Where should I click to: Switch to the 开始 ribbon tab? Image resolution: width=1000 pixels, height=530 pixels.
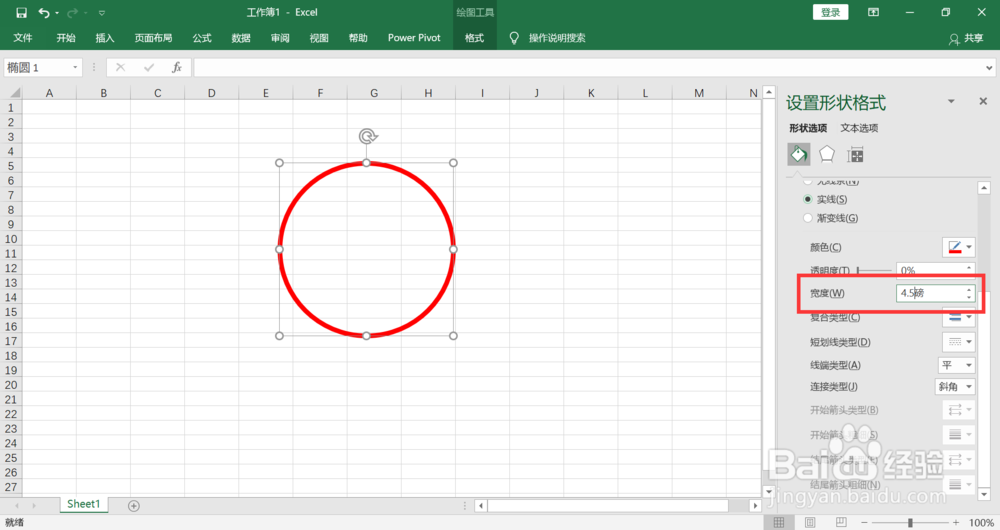click(66, 38)
